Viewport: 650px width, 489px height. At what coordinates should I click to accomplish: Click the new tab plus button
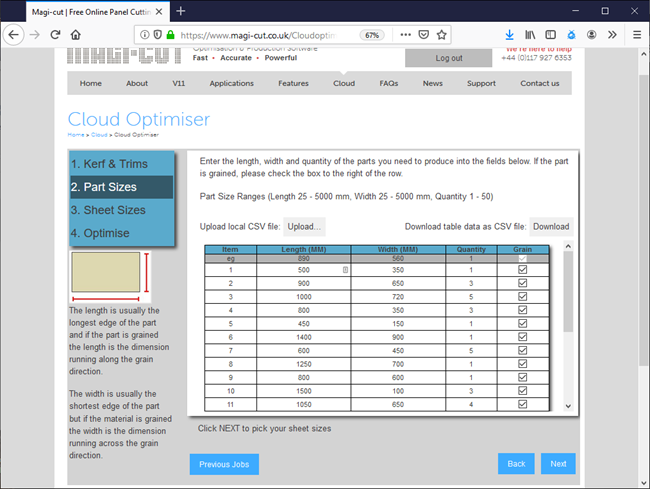coord(181,11)
